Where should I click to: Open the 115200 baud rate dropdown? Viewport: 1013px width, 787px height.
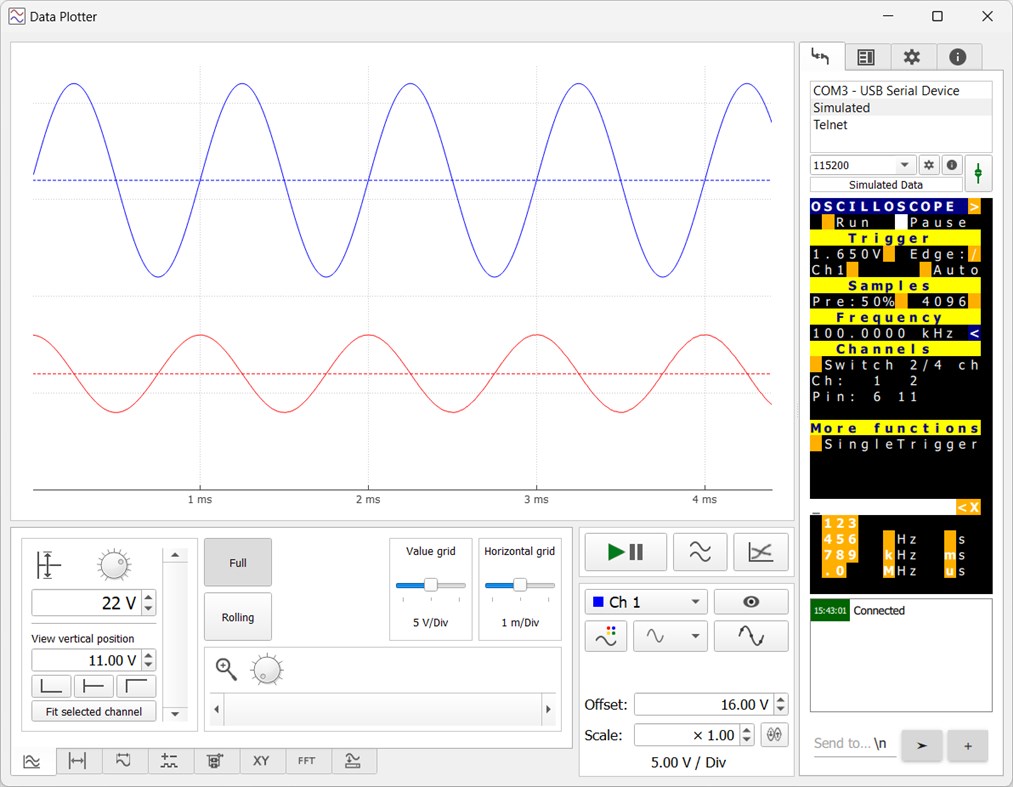(861, 164)
